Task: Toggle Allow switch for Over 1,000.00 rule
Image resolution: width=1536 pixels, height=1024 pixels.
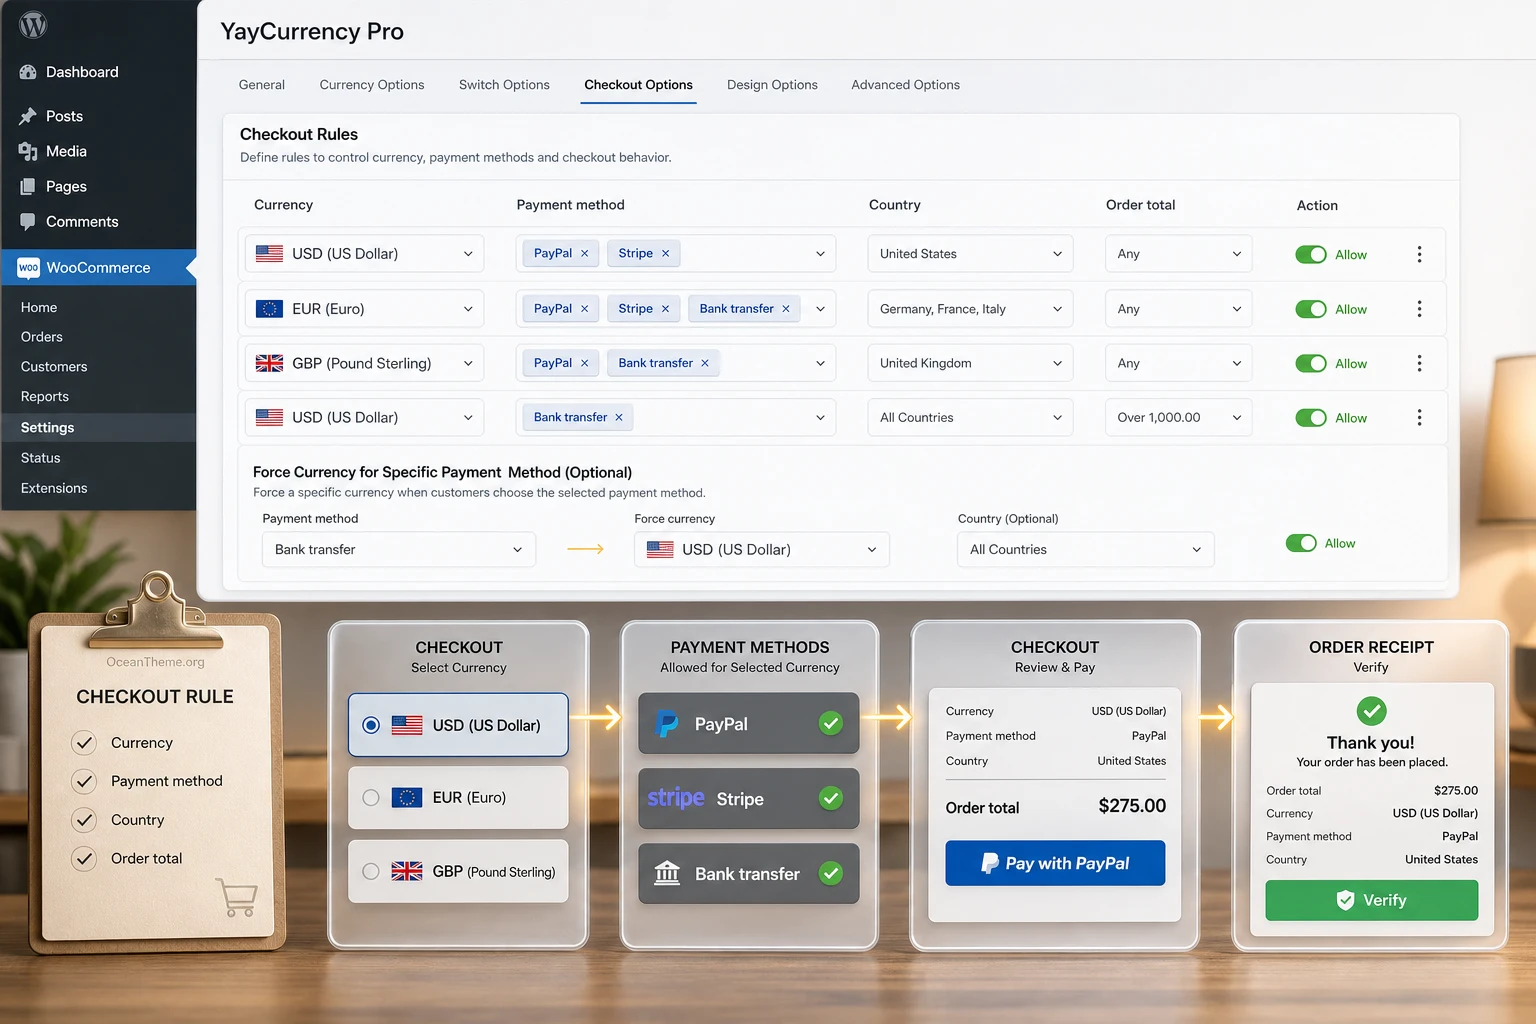Action: point(1311,418)
